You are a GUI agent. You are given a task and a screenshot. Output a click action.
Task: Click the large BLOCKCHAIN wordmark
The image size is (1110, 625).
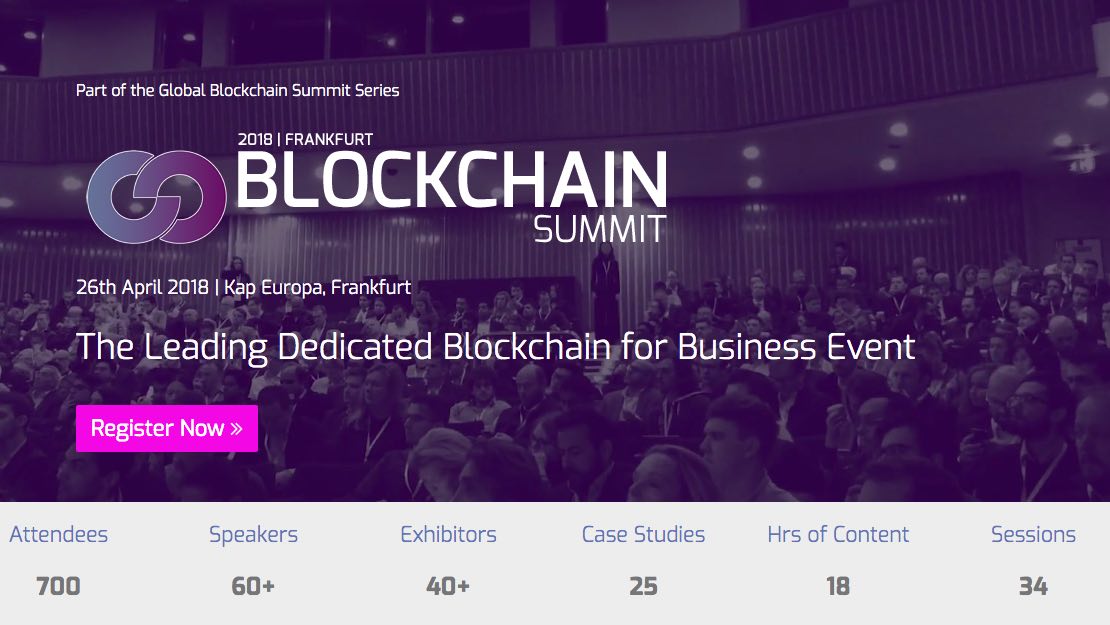coord(451,180)
